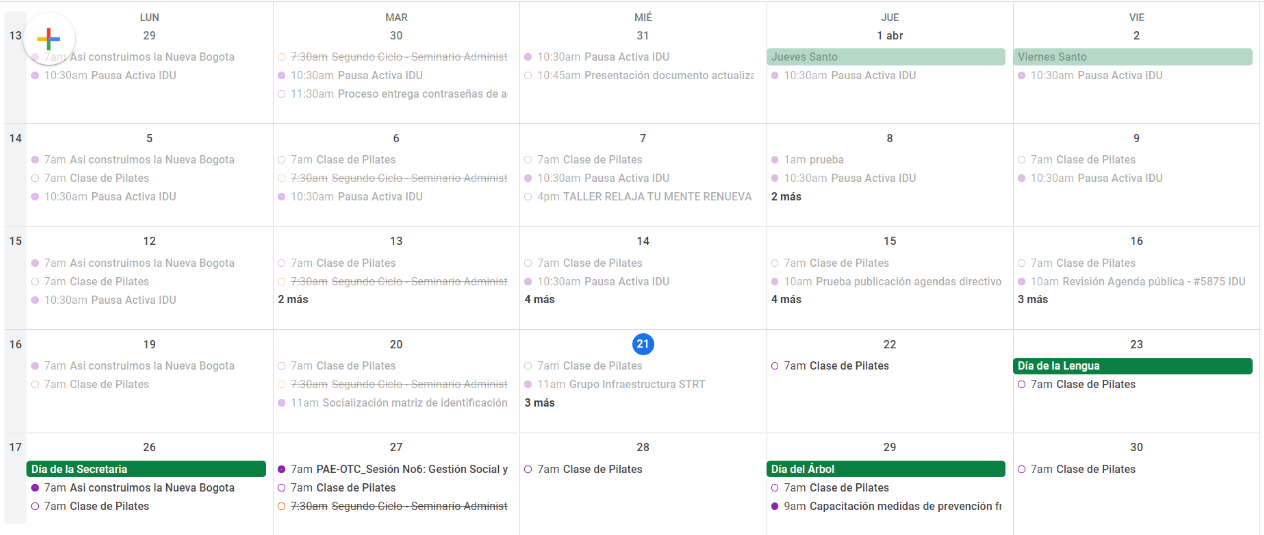This screenshot has width=1264, height=535.
Task: Click the colorful plus create event button
Action: [48, 40]
